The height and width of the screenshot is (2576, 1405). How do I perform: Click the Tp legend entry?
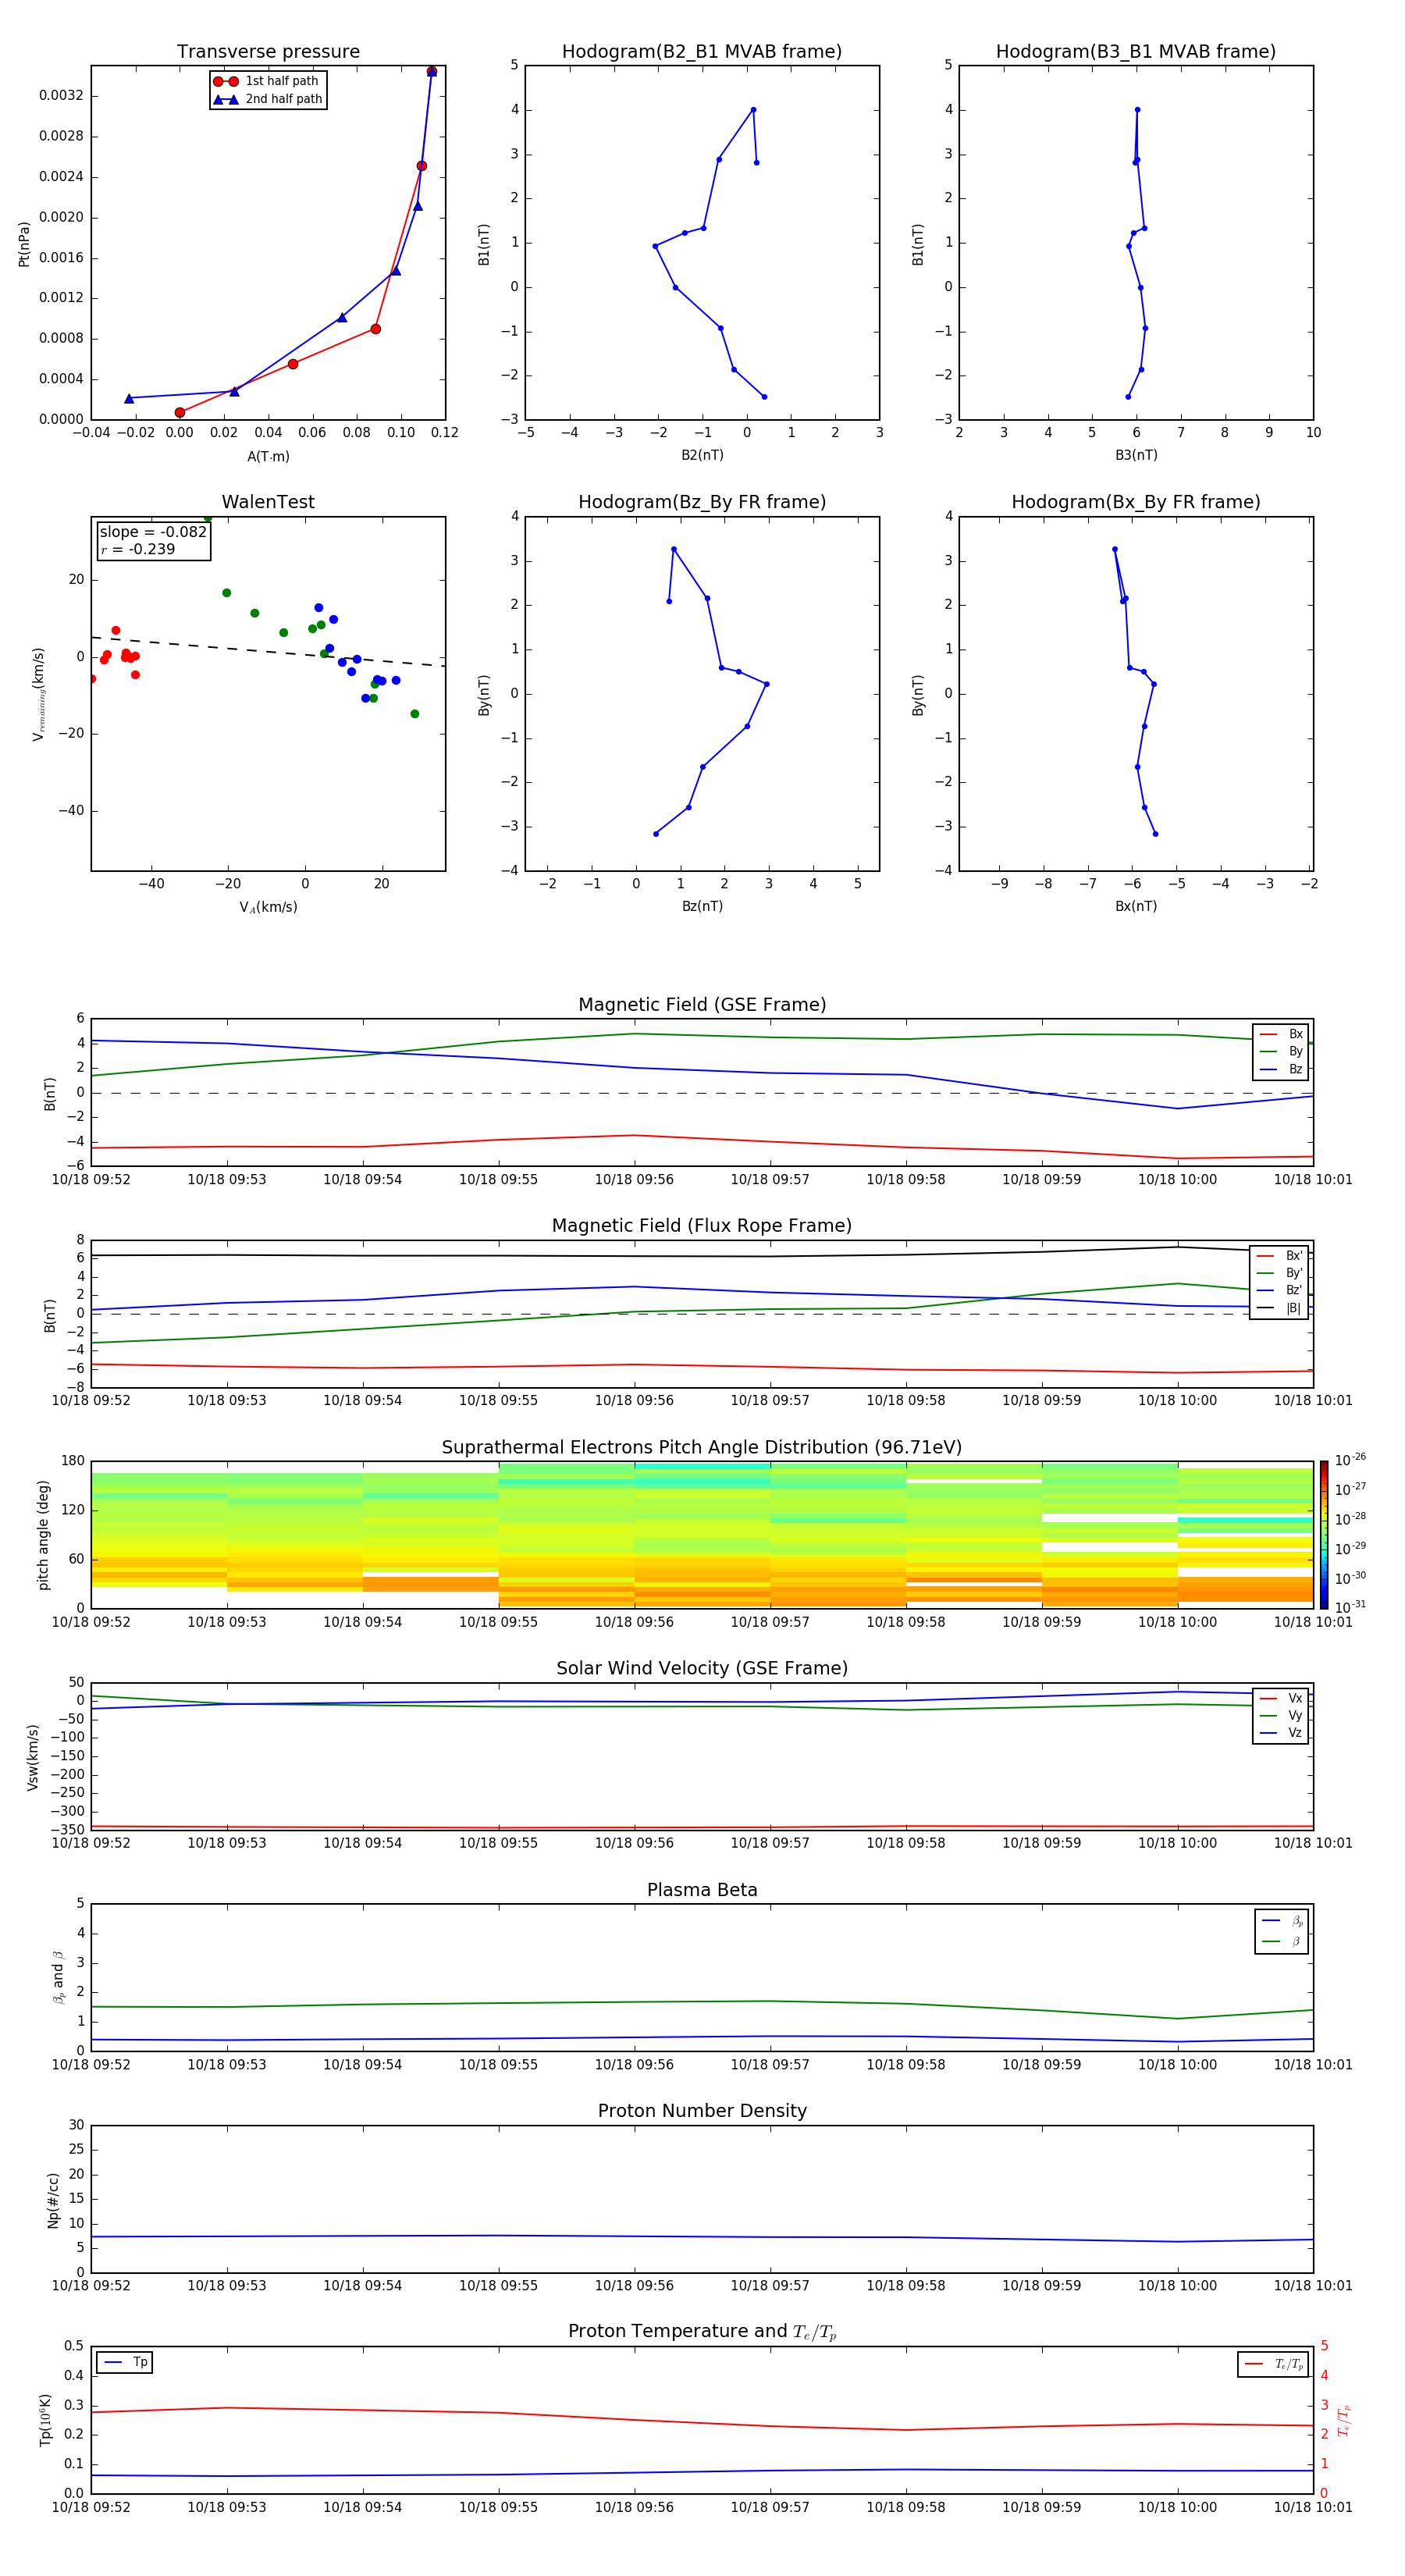pyautogui.click(x=125, y=2362)
